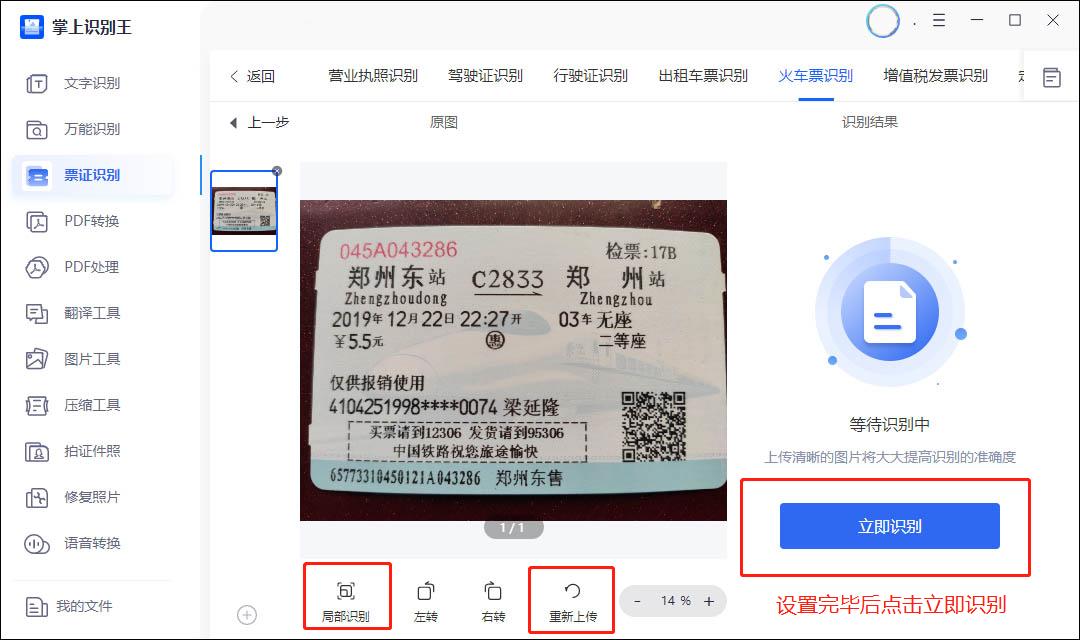The width and height of the screenshot is (1080, 640).
Task: Select the train ticket thumbnail
Action: click(243, 211)
